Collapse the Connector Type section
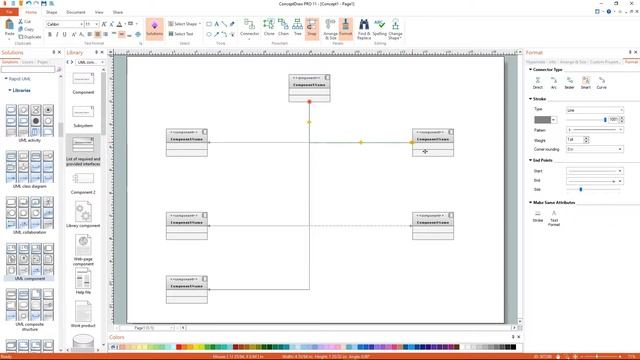This screenshot has width=640, height=360. coord(531,70)
